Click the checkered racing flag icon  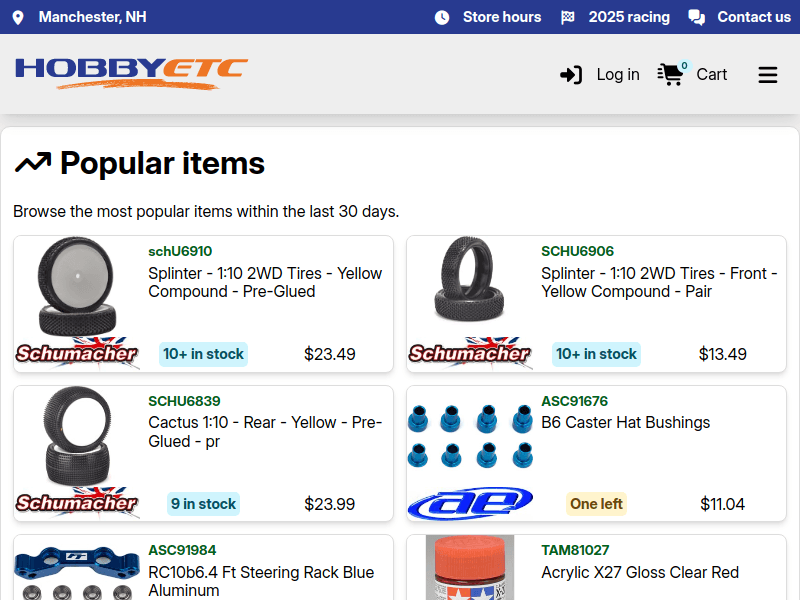pyautogui.click(x=568, y=17)
